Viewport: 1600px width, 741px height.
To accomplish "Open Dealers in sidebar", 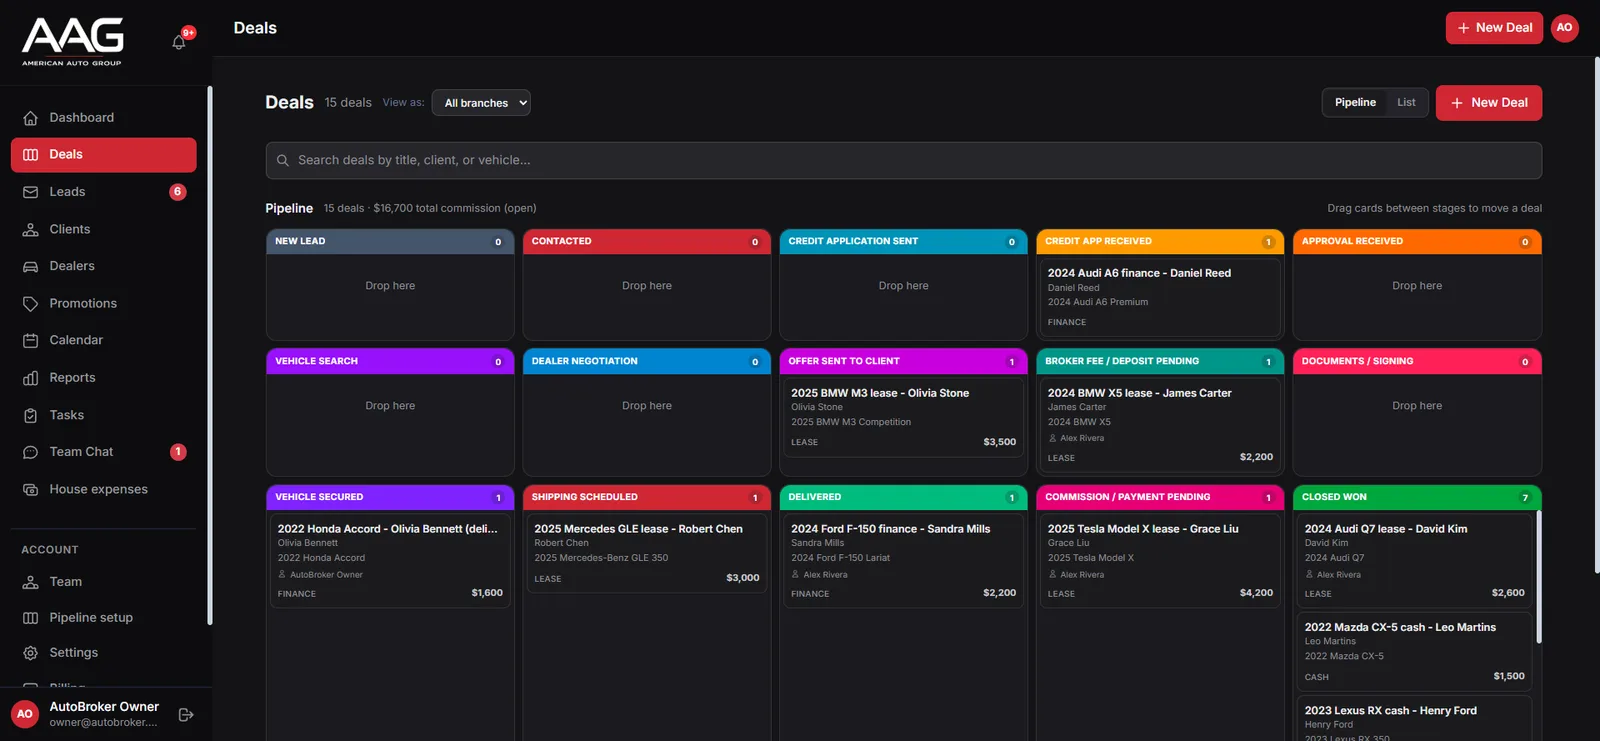I will coord(104,266).
